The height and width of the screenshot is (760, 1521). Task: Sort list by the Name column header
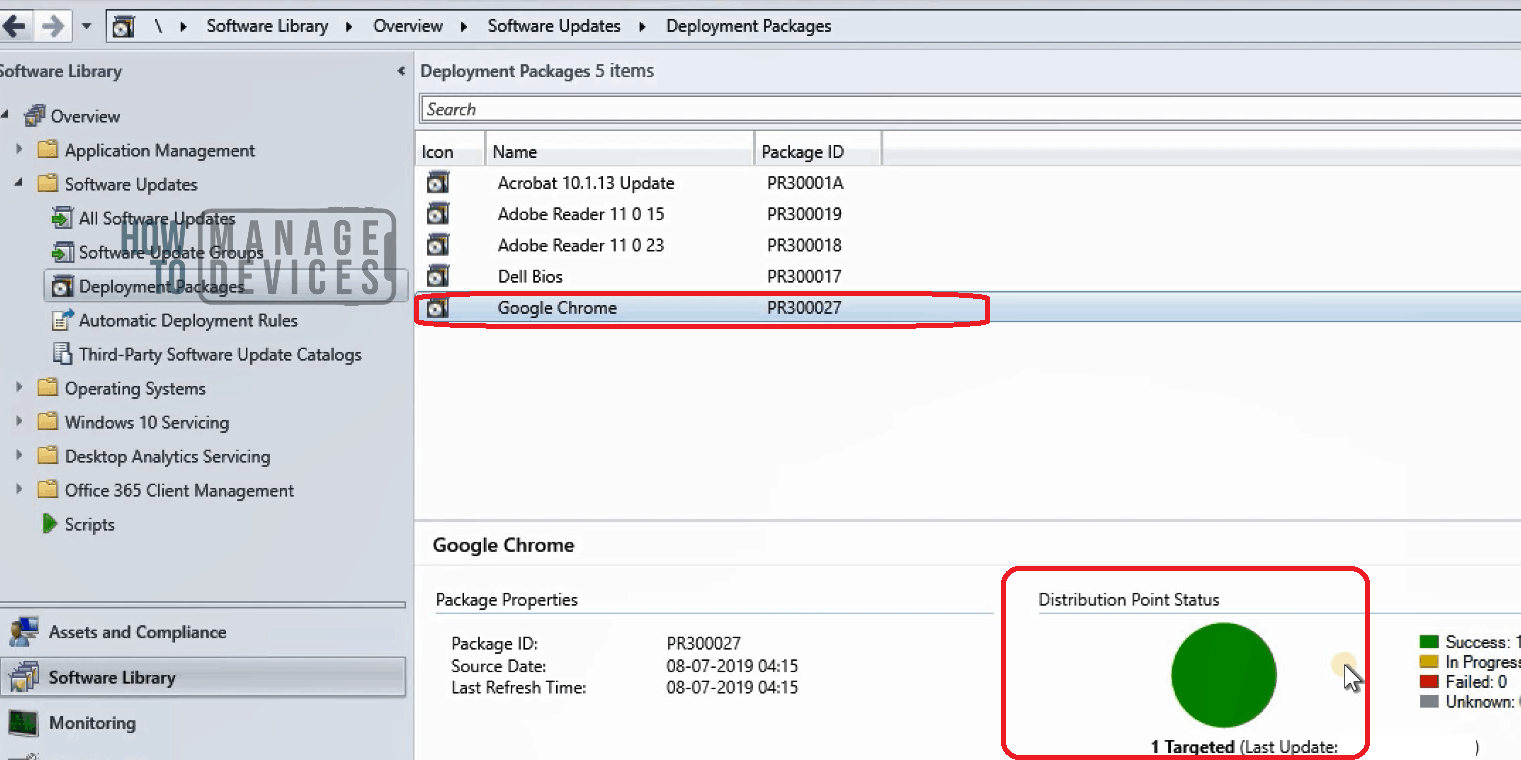[620, 152]
